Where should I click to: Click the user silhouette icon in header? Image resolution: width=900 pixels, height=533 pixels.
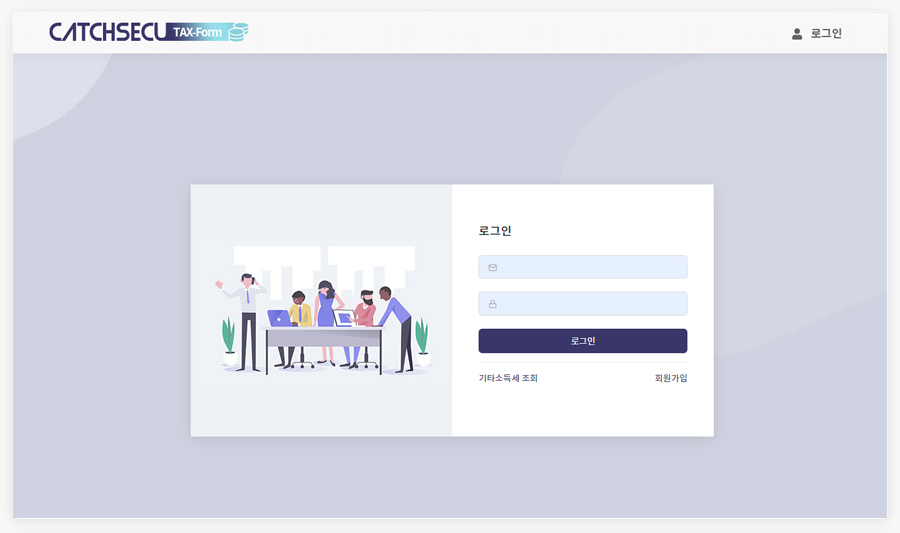(x=797, y=34)
